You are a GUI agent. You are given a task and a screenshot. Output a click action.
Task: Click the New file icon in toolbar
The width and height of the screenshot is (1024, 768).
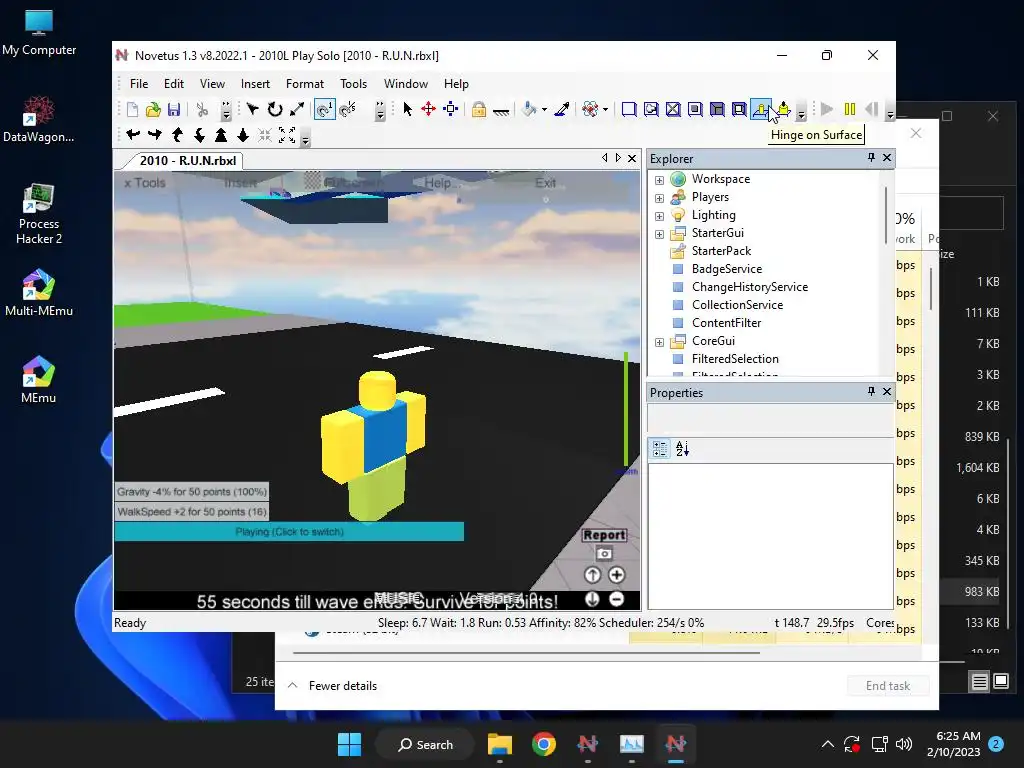(133, 110)
